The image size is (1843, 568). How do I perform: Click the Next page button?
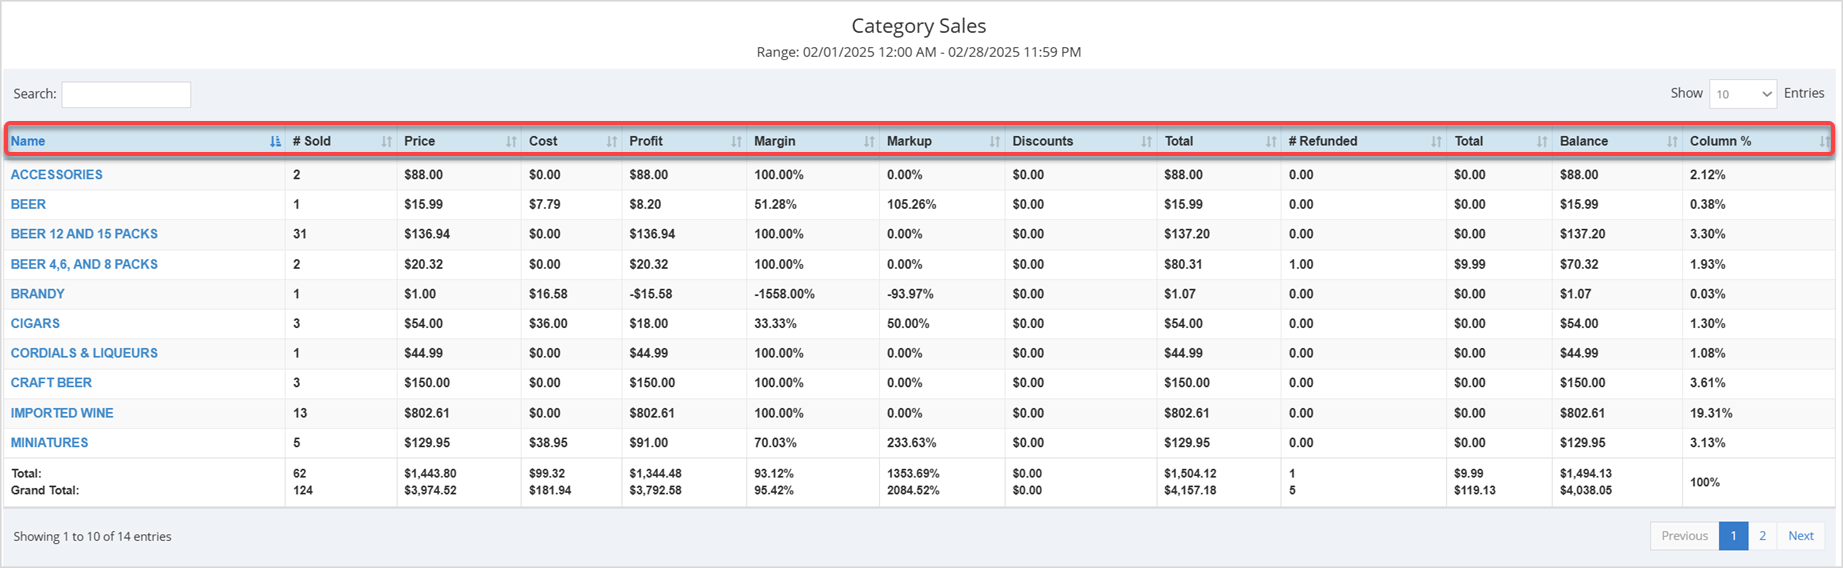pos(1801,536)
